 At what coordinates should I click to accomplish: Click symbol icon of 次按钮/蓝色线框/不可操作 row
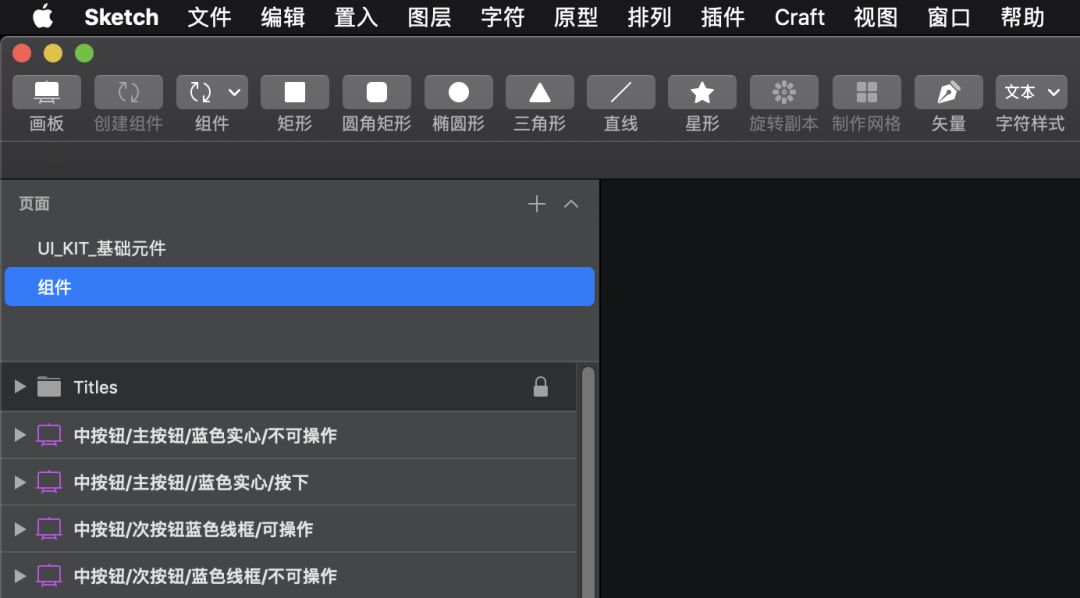coord(49,576)
